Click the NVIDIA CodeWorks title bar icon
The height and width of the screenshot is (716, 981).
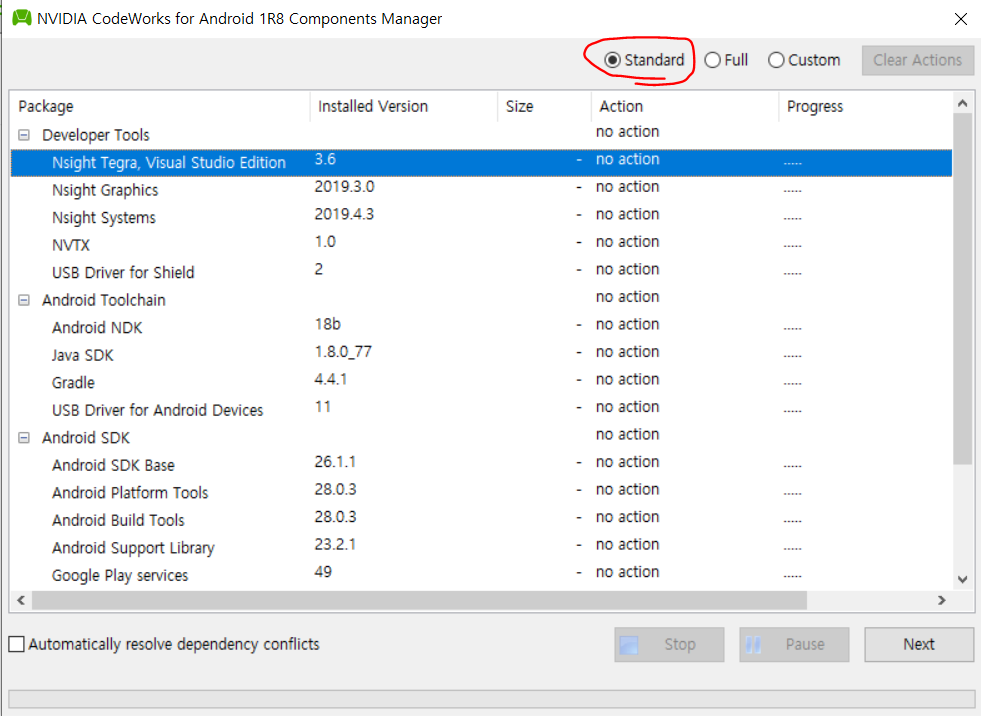pos(22,18)
